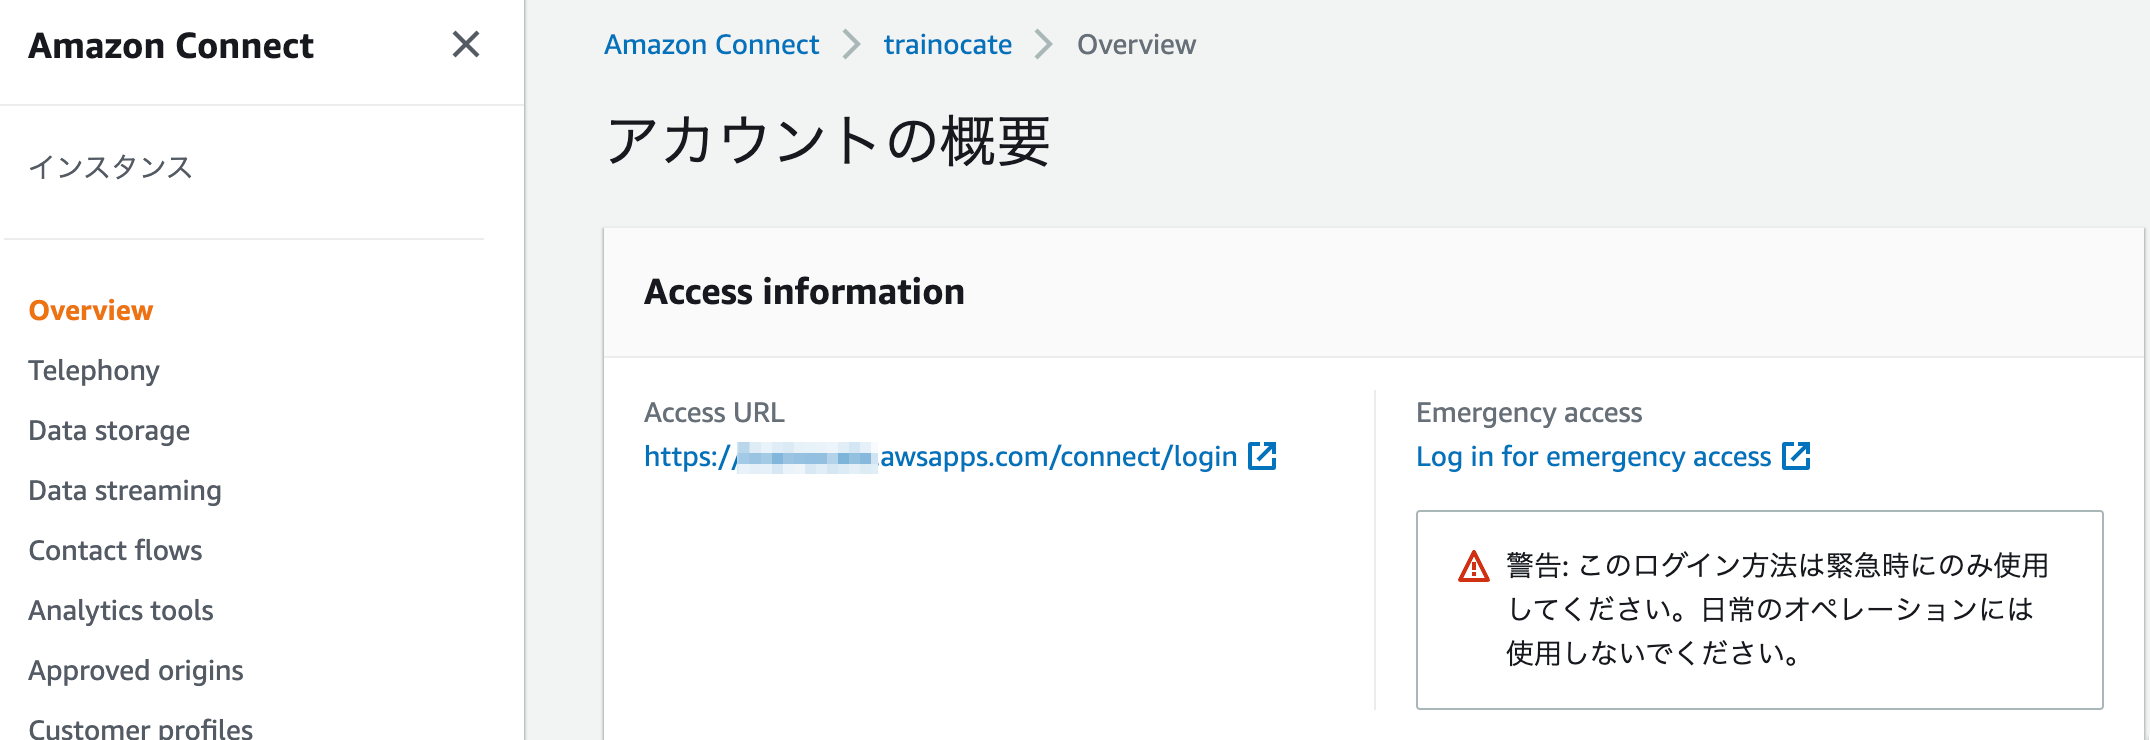The image size is (2150, 740).
Task: Click the Amazon Connect breadcrumb link
Action: point(712,44)
